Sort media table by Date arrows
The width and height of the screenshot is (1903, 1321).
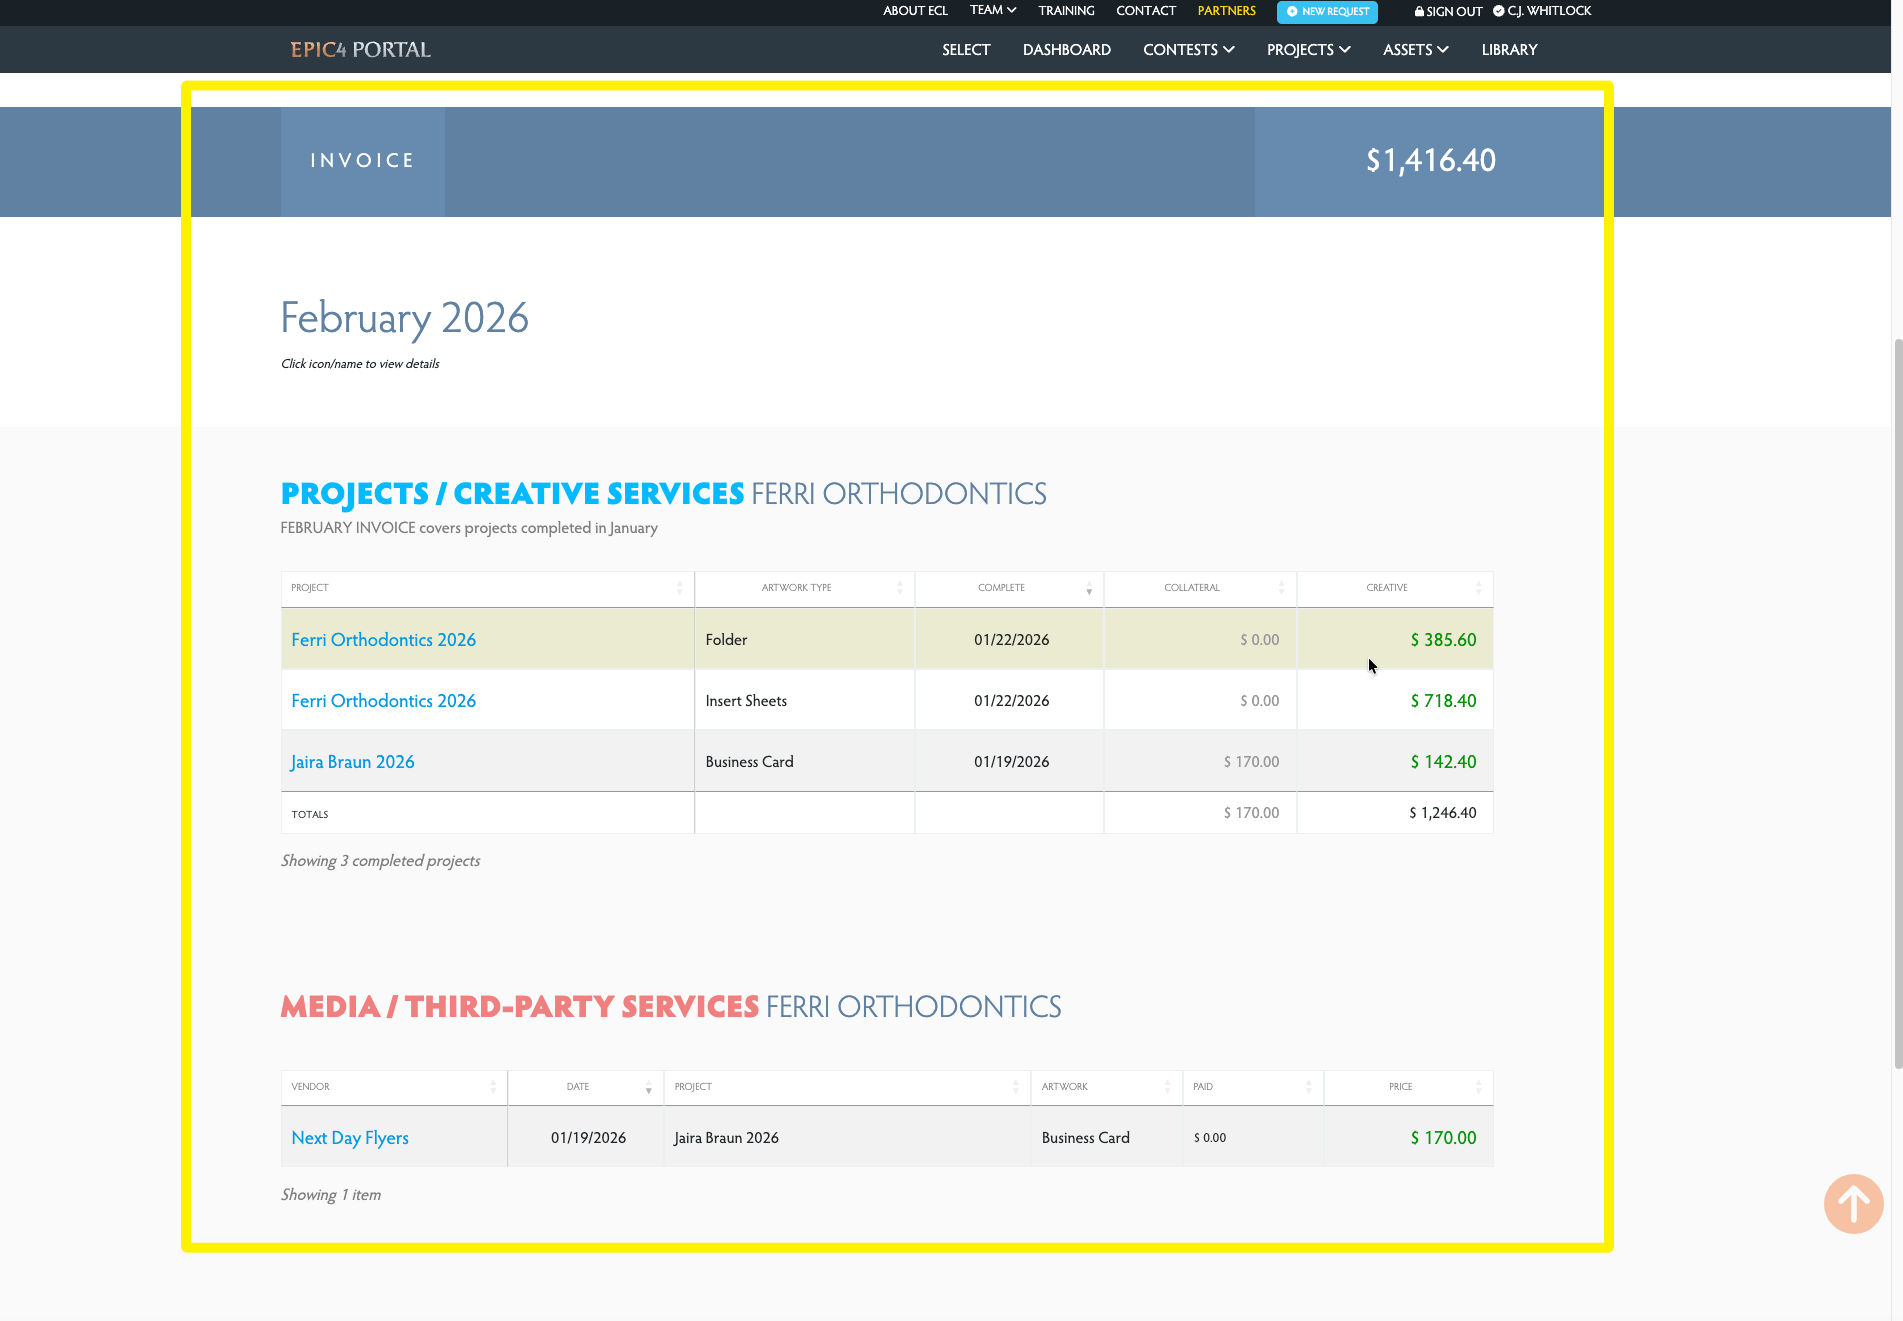pos(649,1087)
